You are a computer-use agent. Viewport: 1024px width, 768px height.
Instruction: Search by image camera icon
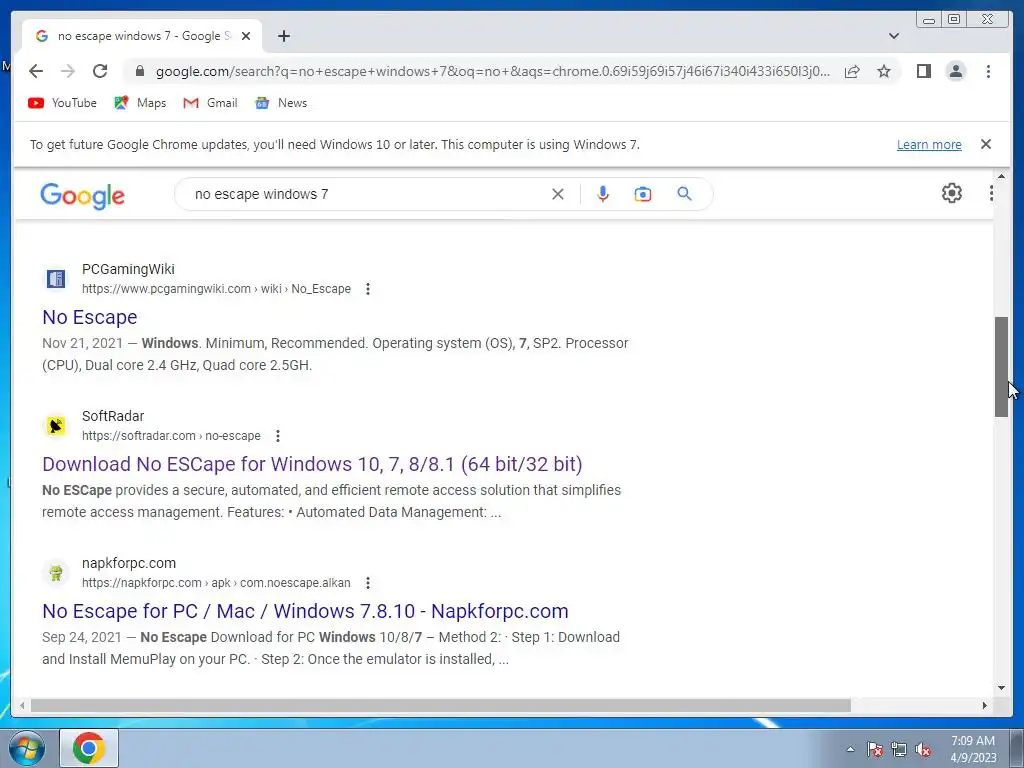643,194
